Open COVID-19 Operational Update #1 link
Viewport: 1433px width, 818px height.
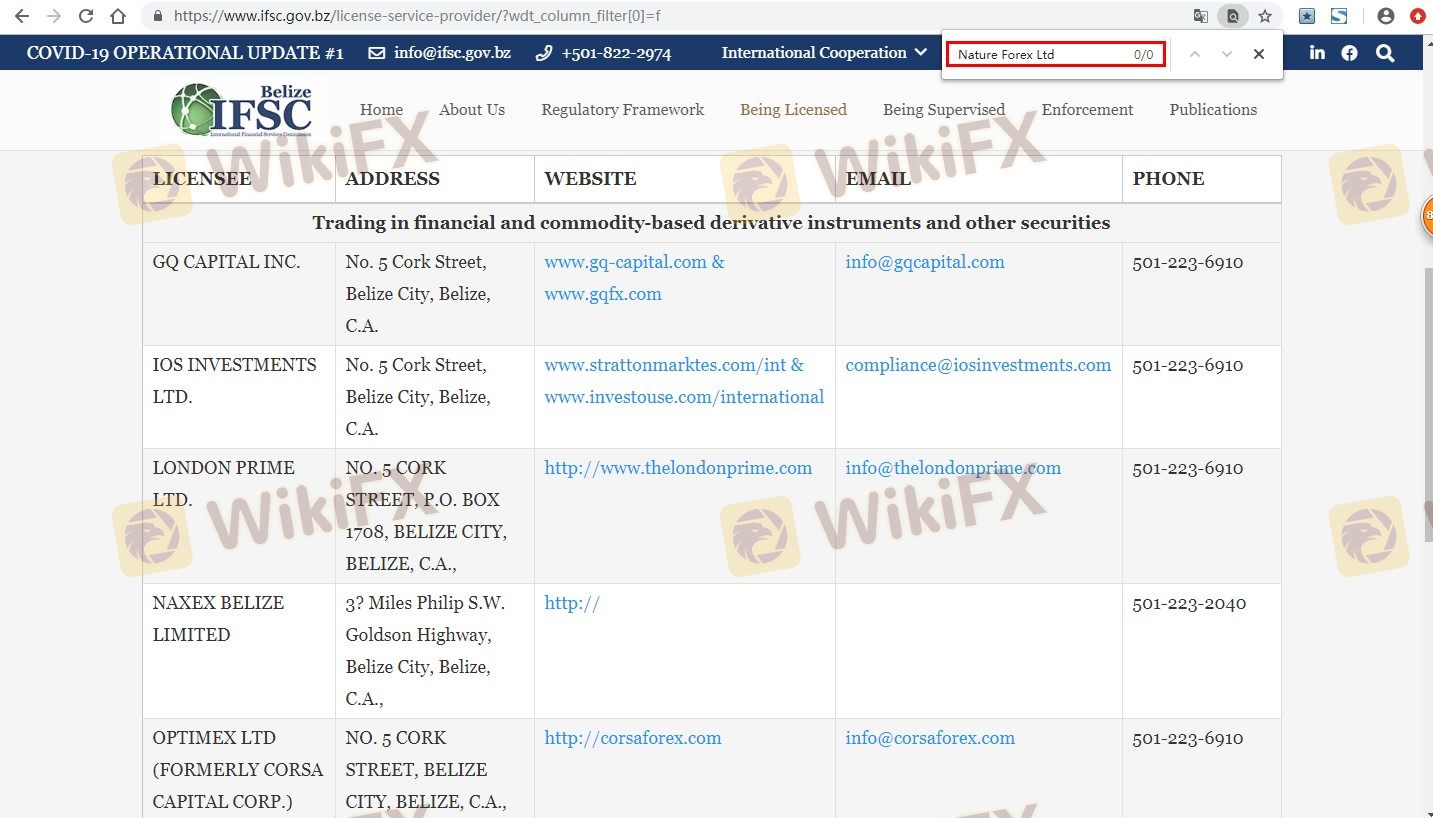click(x=185, y=53)
